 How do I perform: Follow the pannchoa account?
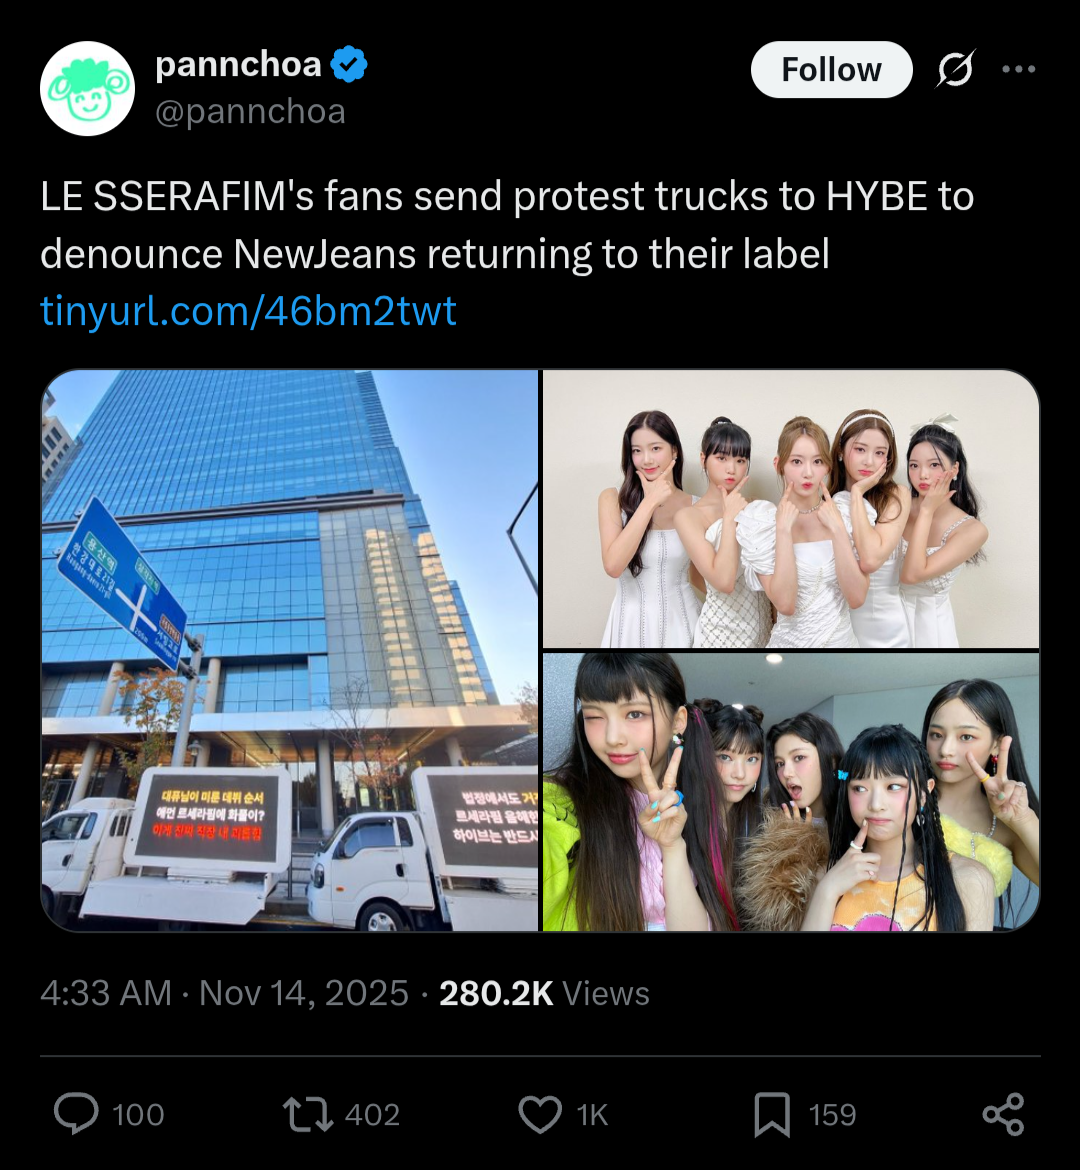click(x=831, y=69)
